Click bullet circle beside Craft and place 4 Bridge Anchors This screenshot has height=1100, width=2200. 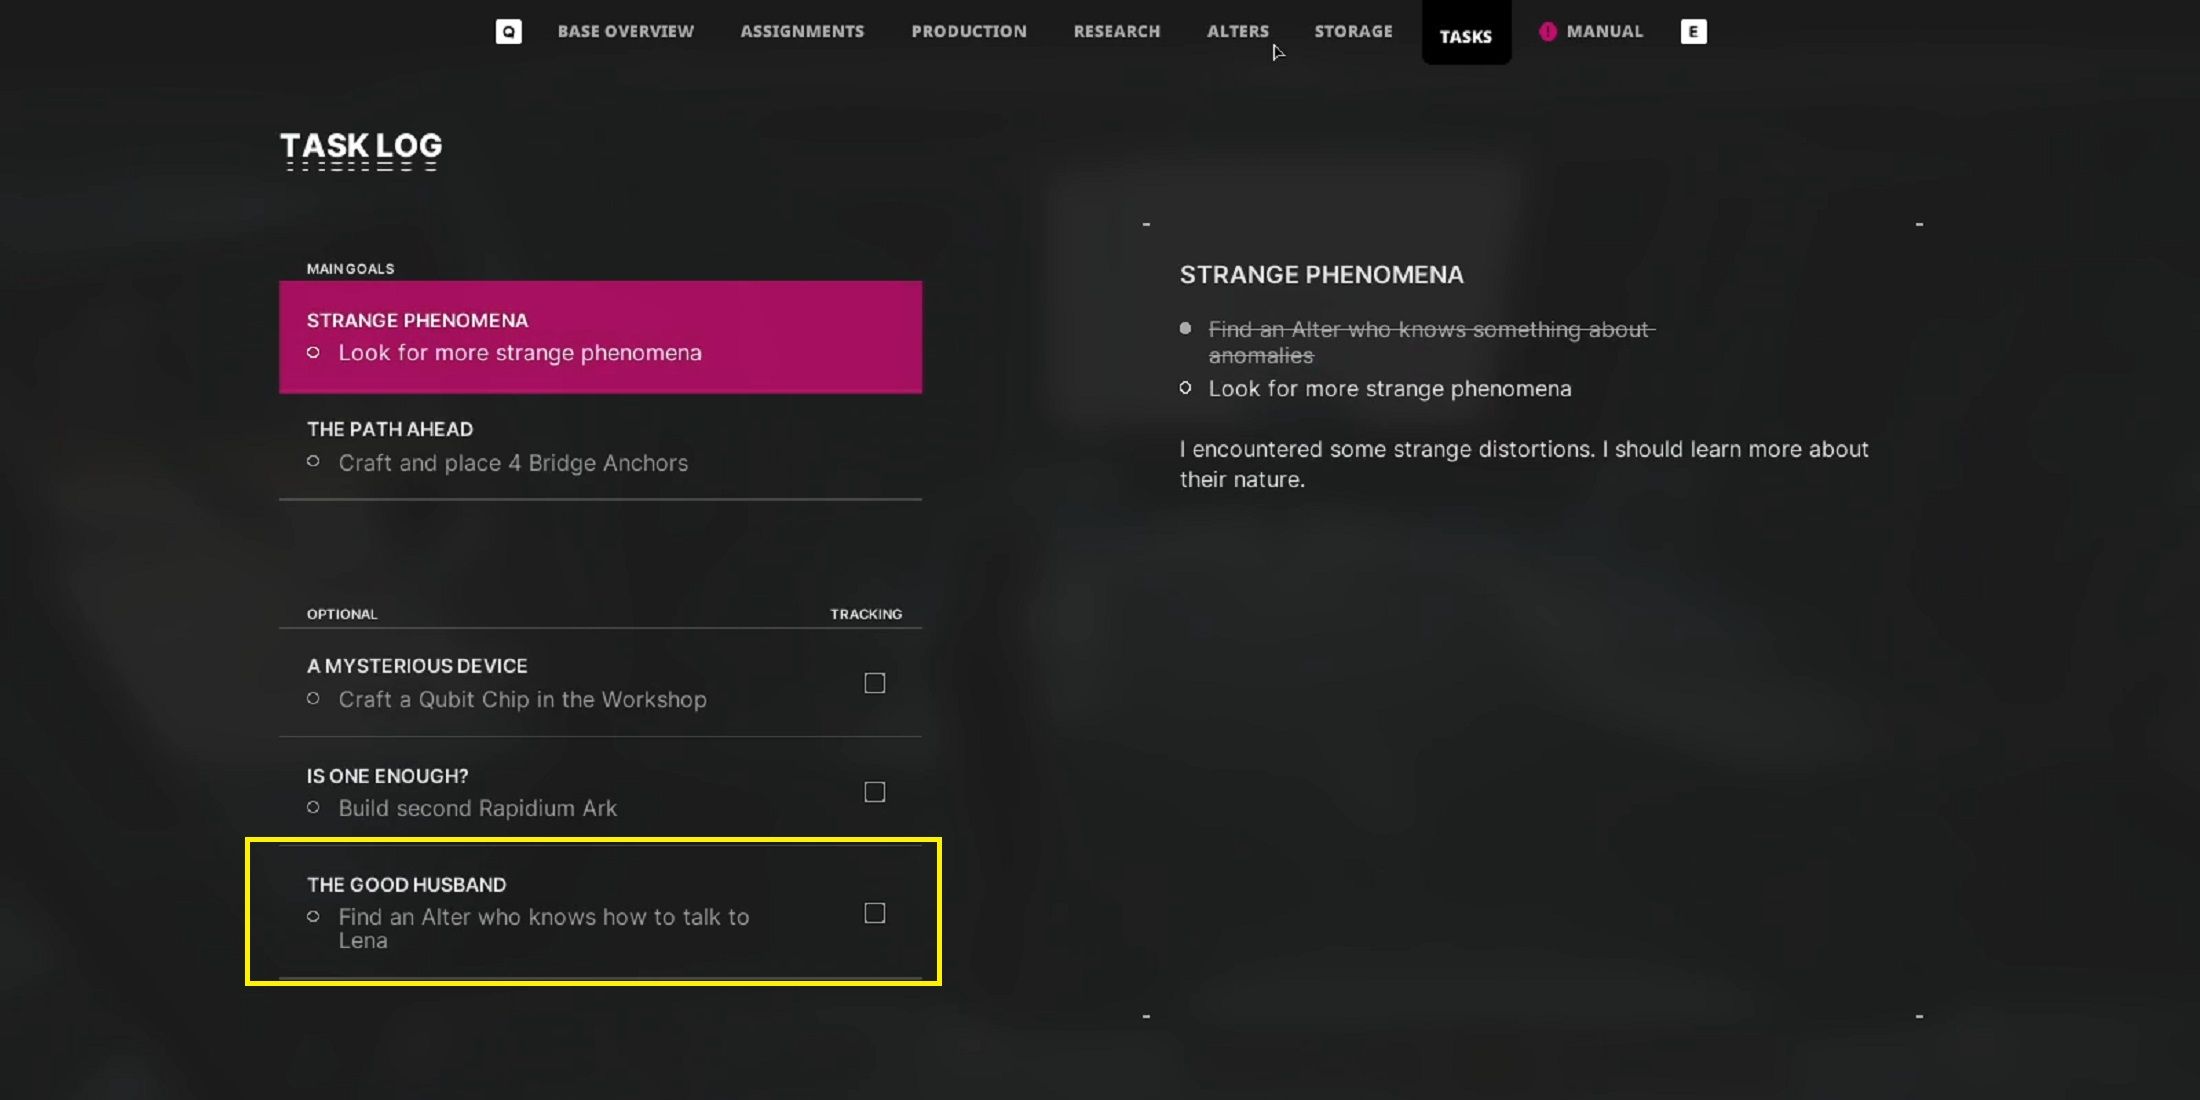pos(313,462)
